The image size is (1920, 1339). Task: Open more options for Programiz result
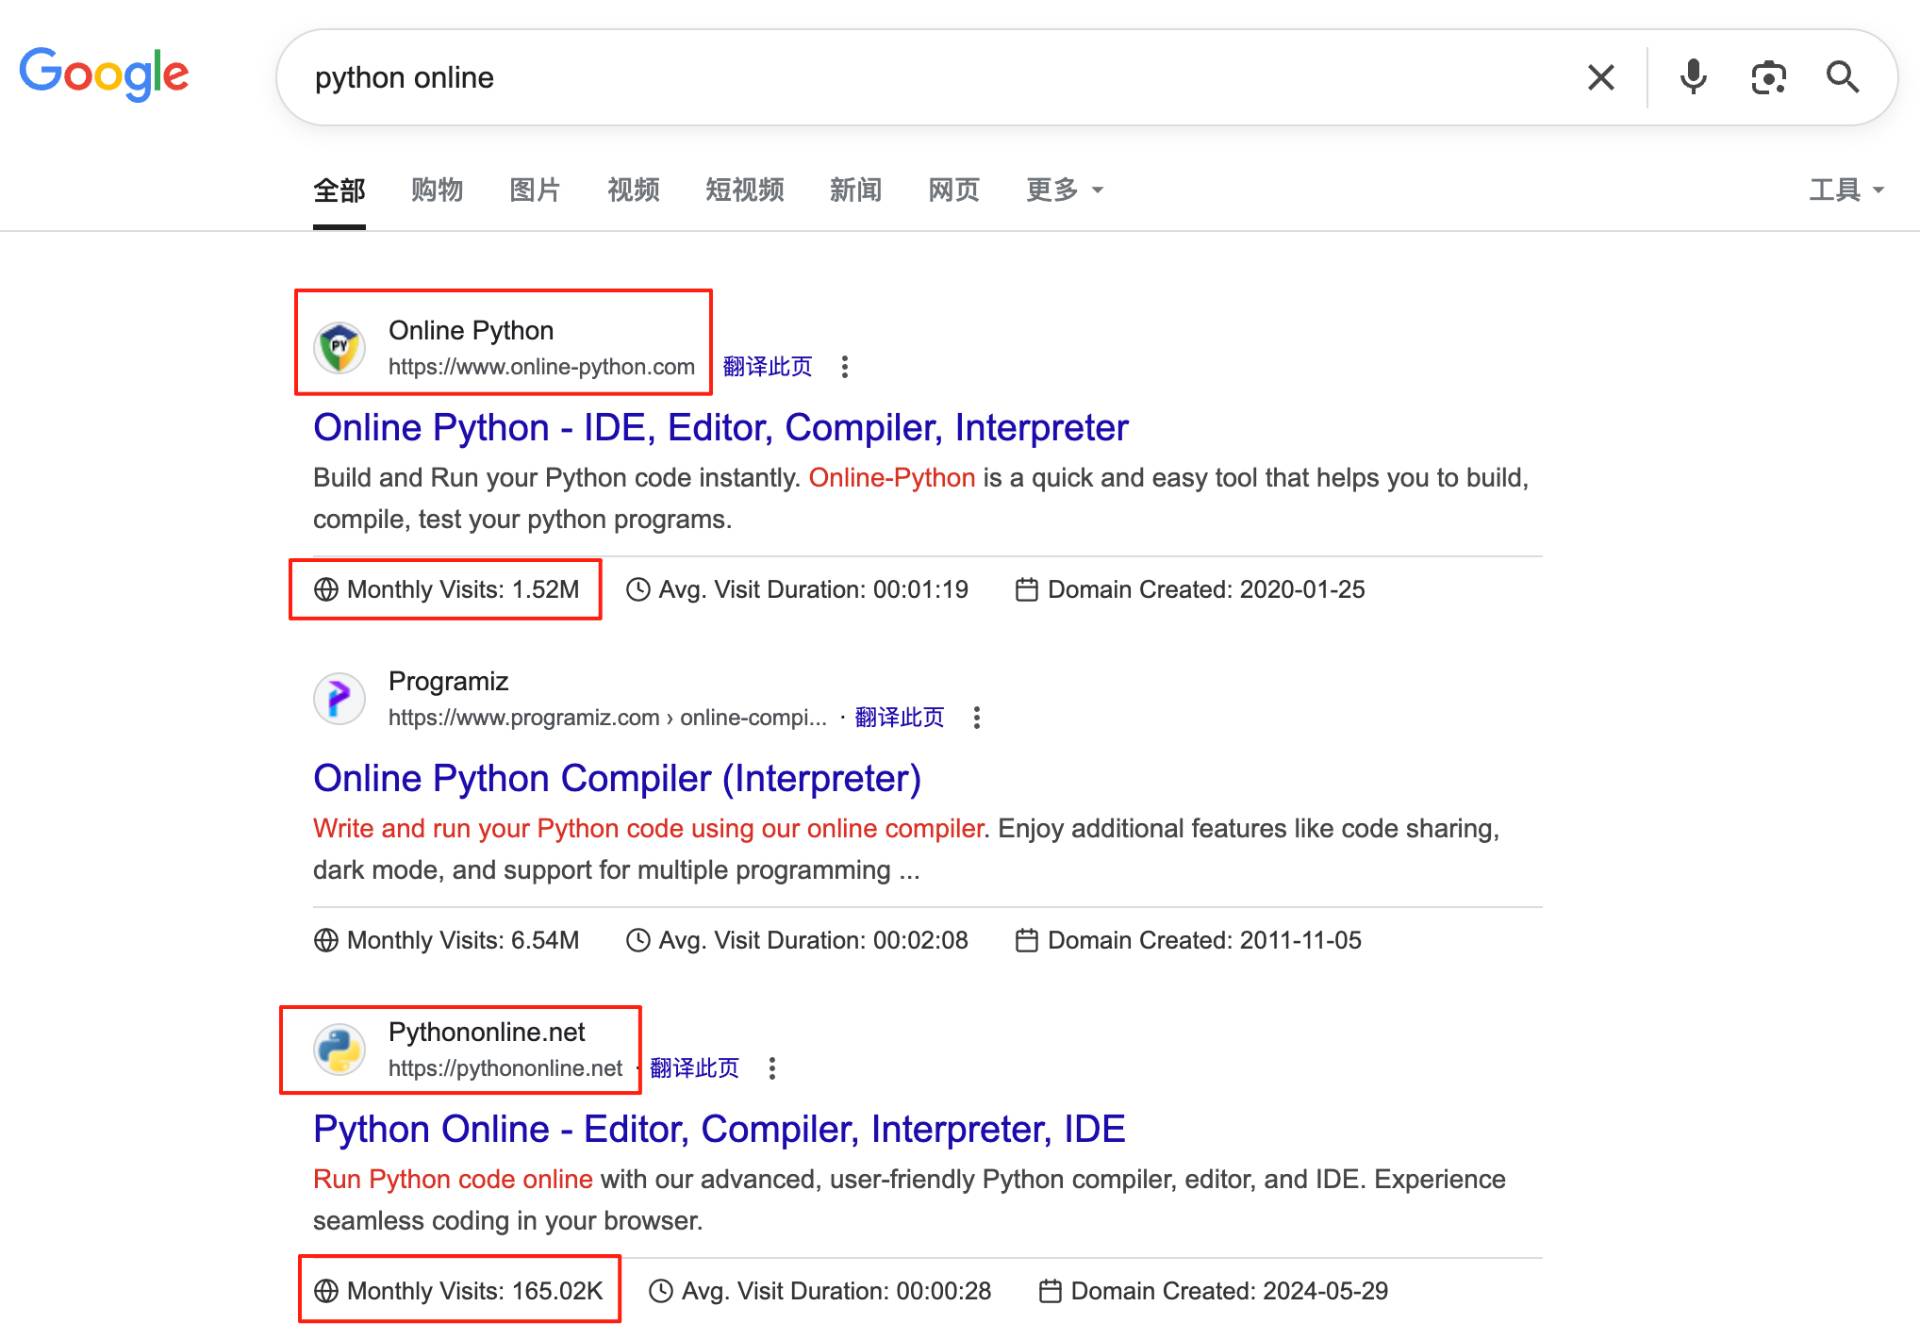tap(977, 717)
